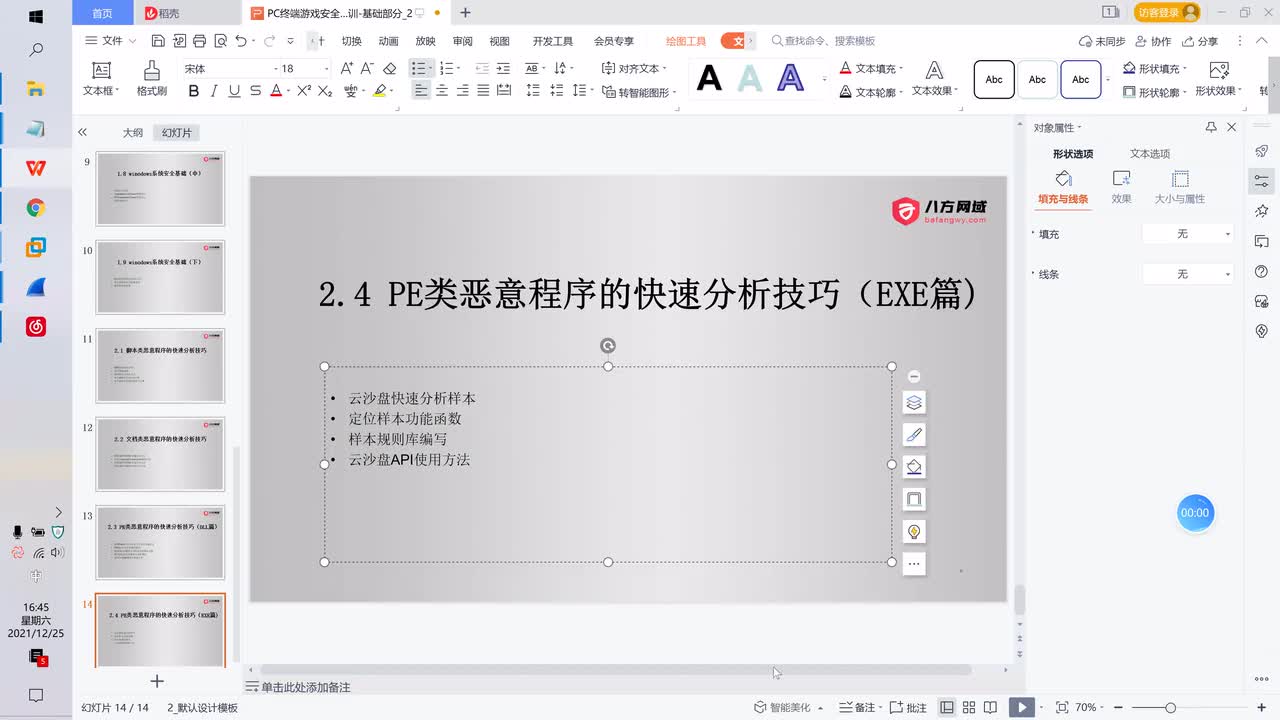Insert a Text Box (文本框)
Image resolution: width=1280 pixels, height=720 pixels.
coord(100,78)
